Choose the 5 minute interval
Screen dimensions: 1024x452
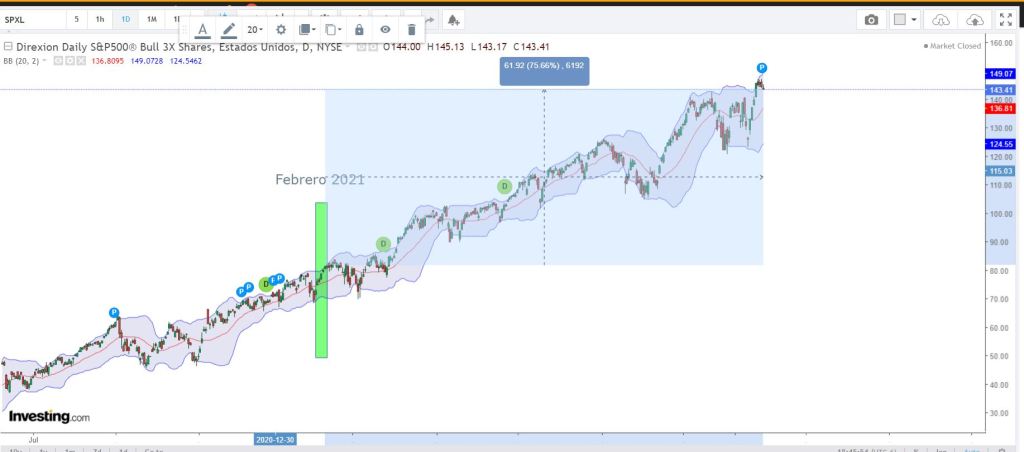click(77, 20)
